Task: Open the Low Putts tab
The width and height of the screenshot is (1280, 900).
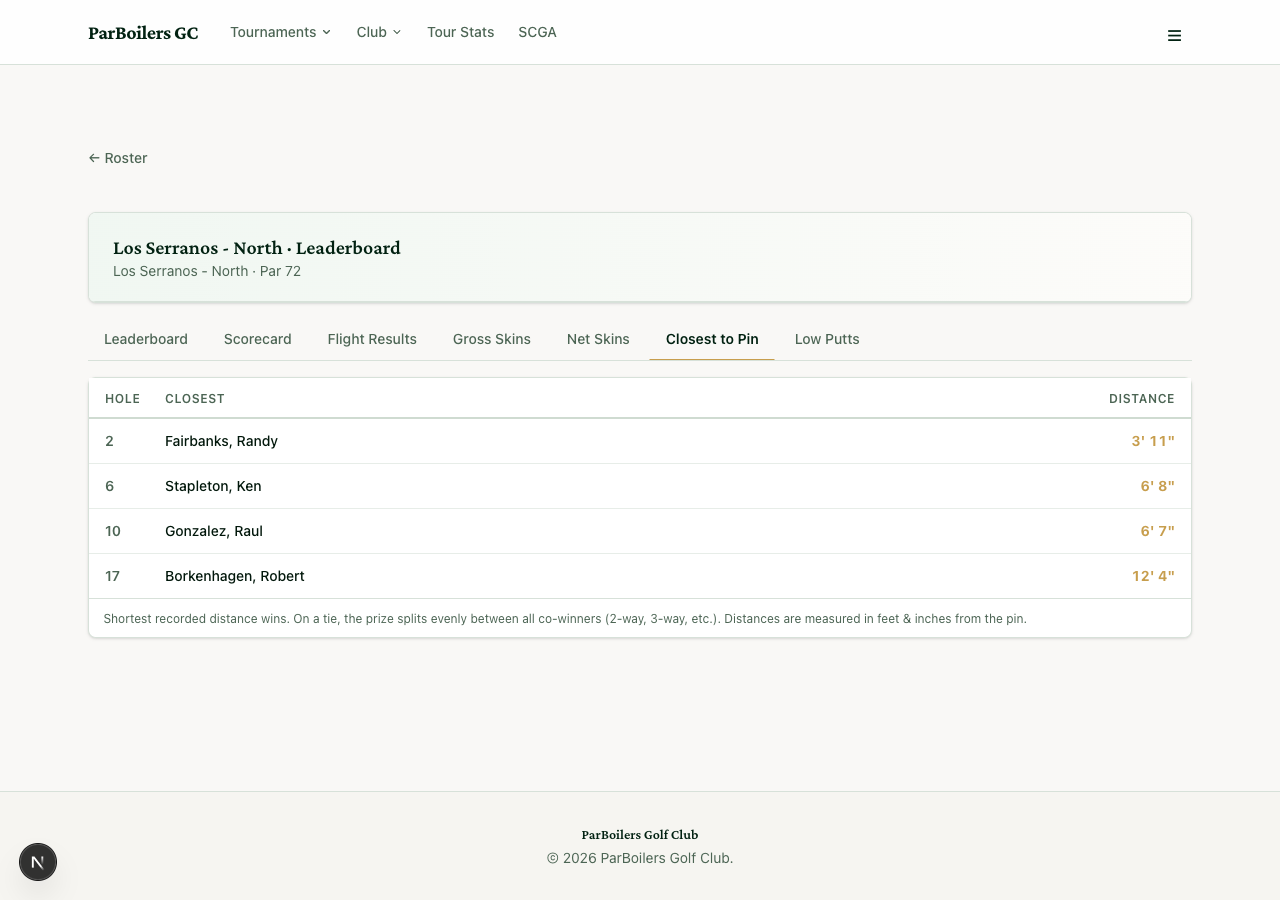Action: pyautogui.click(x=827, y=339)
